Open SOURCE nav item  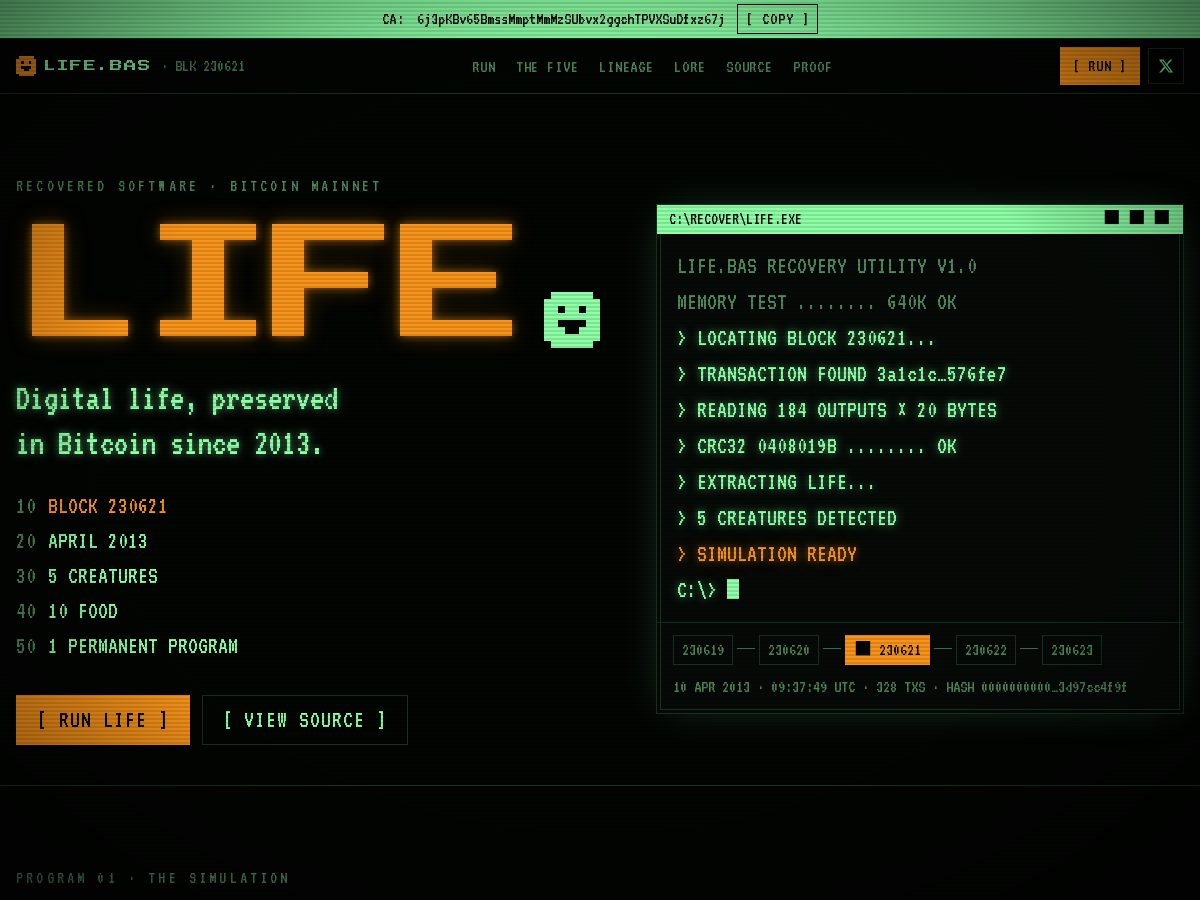pyautogui.click(x=749, y=67)
